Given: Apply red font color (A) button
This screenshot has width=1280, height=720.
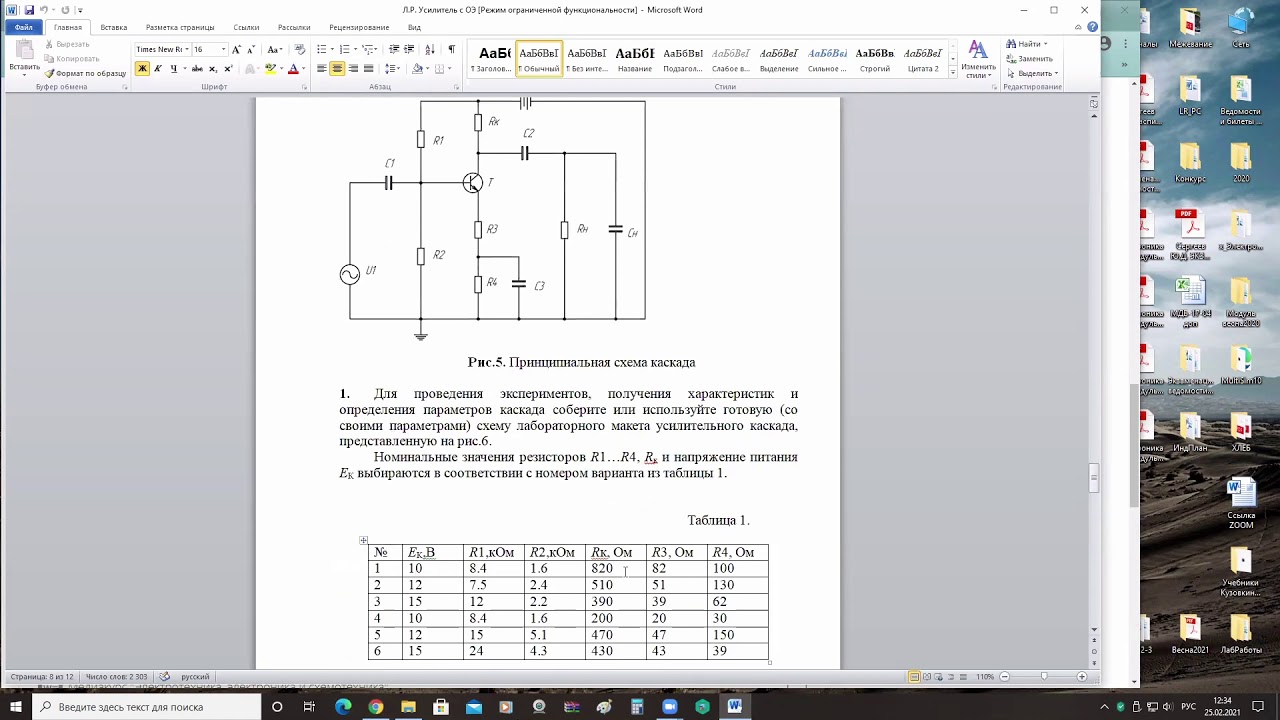Looking at the screenshot, I should click(x=293, y=68).
